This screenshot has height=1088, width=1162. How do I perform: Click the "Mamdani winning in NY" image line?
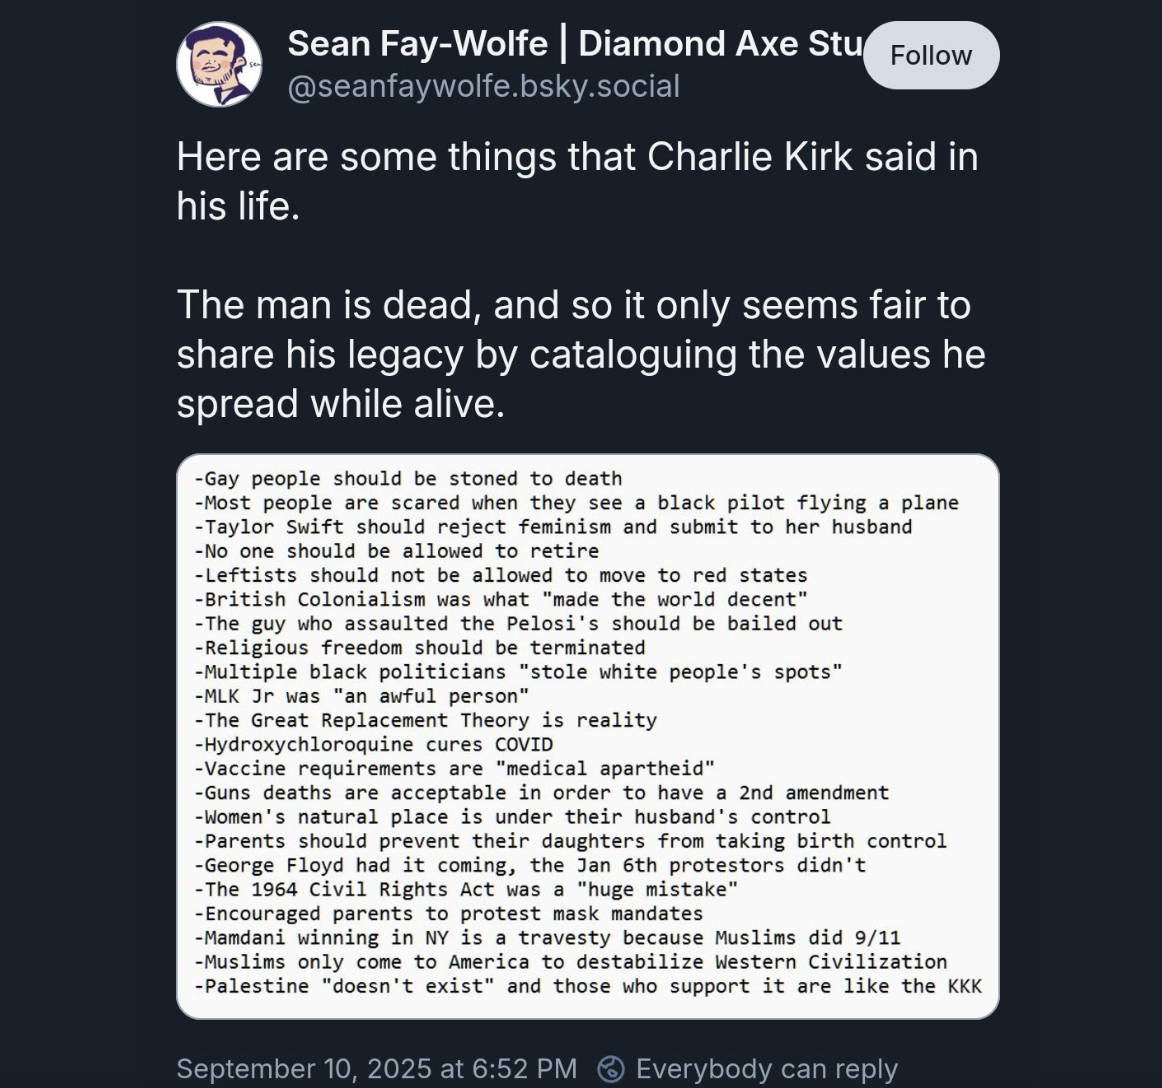coord(547,938)
